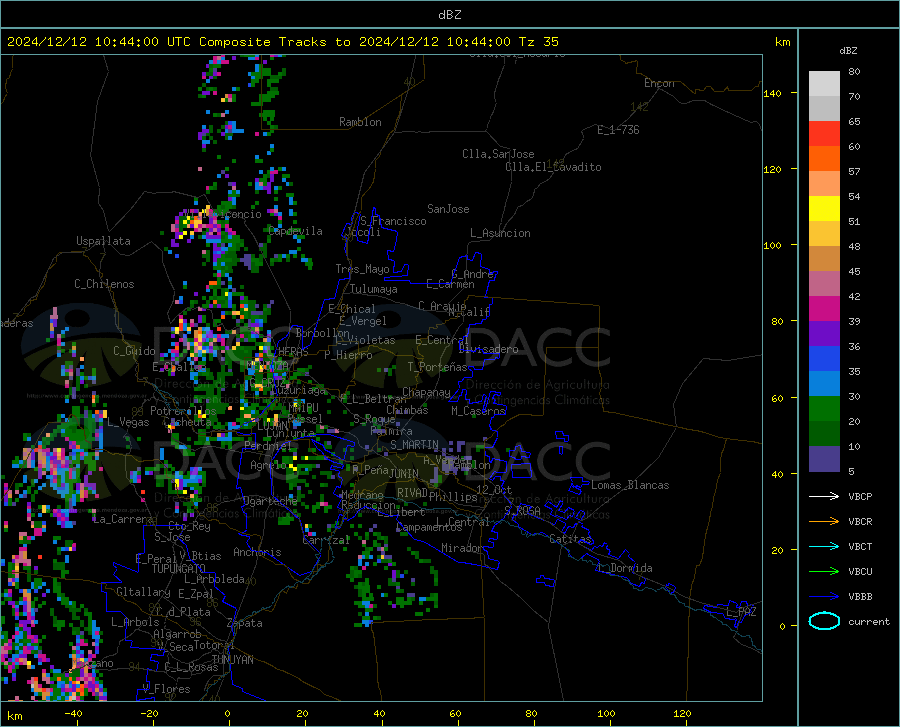
Task: Click the Gltallary map label
Action: point(143,592)
